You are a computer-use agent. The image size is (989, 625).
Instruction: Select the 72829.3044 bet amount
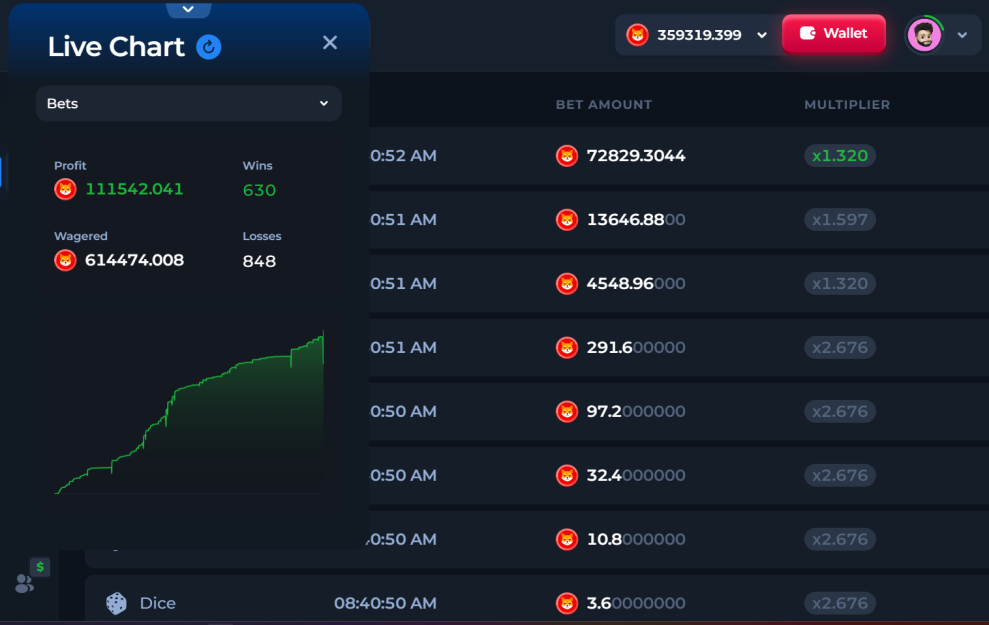636,156
